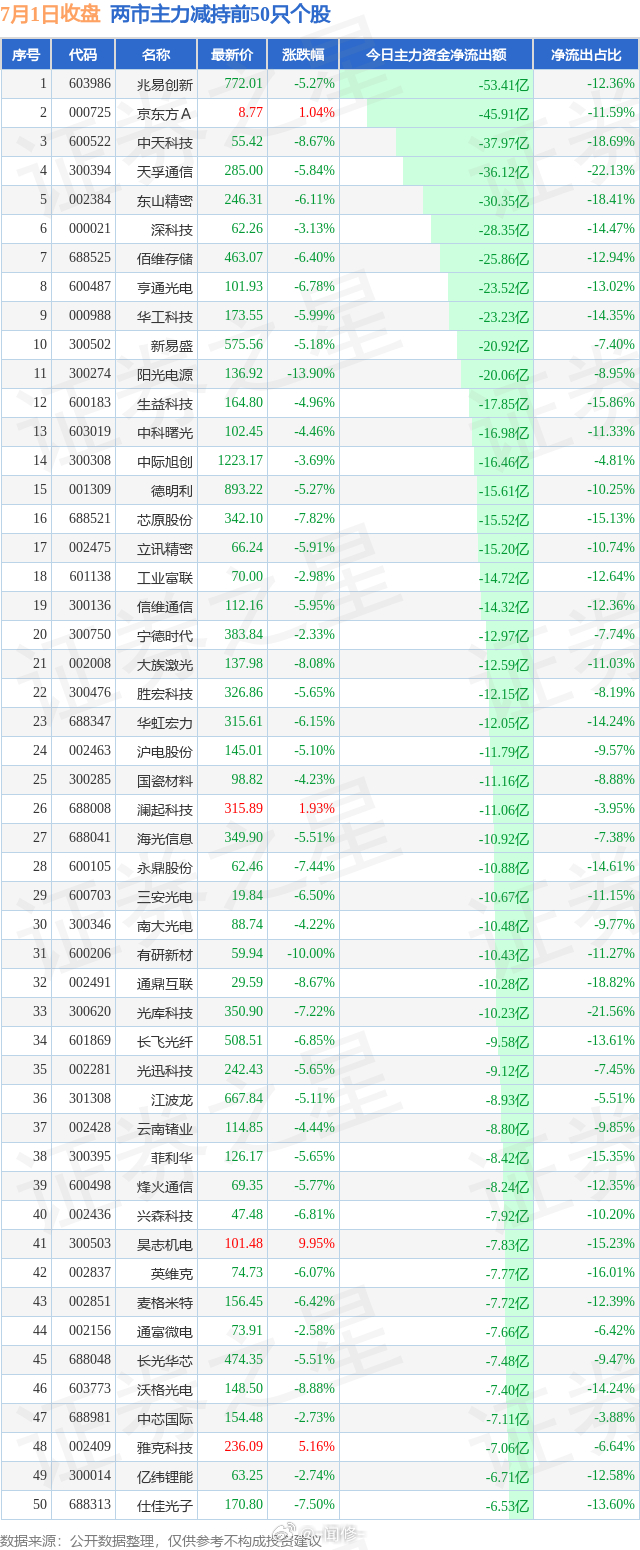640x1550 pixels.
Task: Click 亨通光电 price 101.93
Action: coord(243,287)
